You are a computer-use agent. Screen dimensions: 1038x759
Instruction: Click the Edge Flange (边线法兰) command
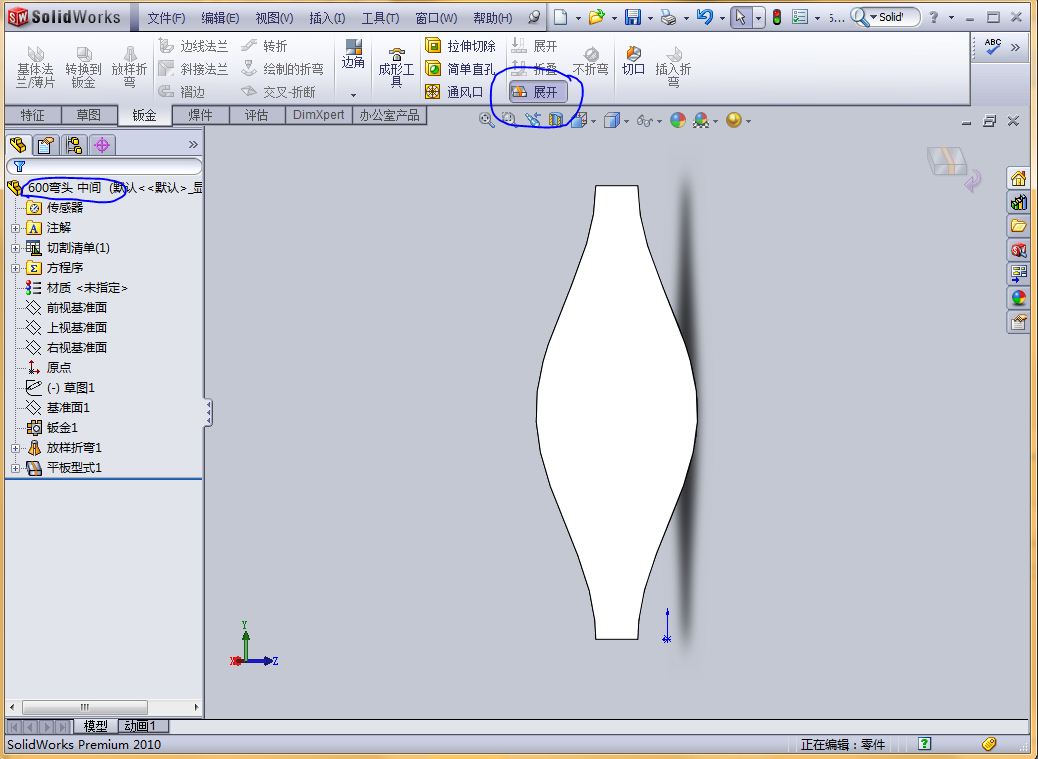point(194,46)
